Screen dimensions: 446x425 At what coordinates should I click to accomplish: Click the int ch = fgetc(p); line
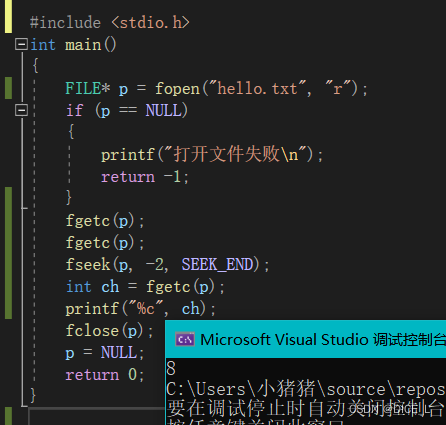[145, 287]
